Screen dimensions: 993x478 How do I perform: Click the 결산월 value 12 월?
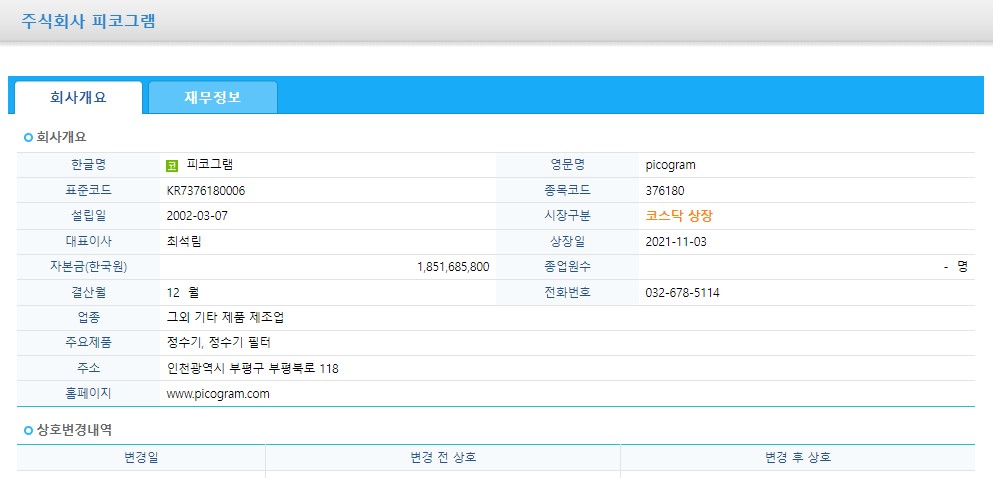pos(183,292)
